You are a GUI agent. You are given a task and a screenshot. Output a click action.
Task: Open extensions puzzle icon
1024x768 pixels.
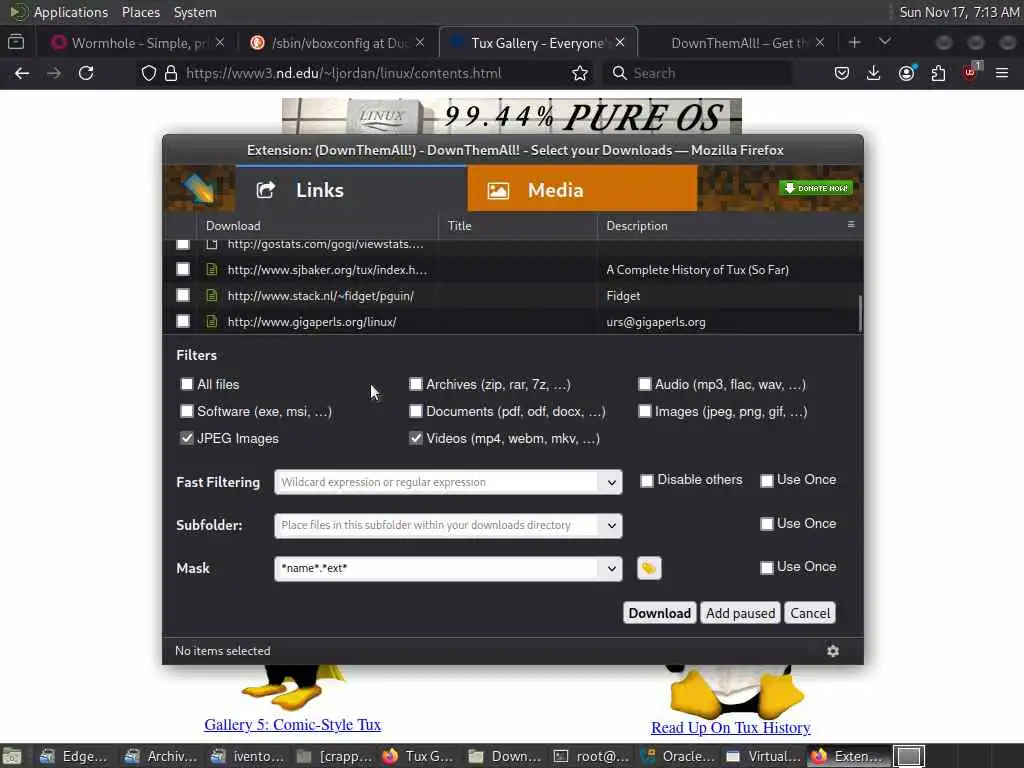pos(938,73)
